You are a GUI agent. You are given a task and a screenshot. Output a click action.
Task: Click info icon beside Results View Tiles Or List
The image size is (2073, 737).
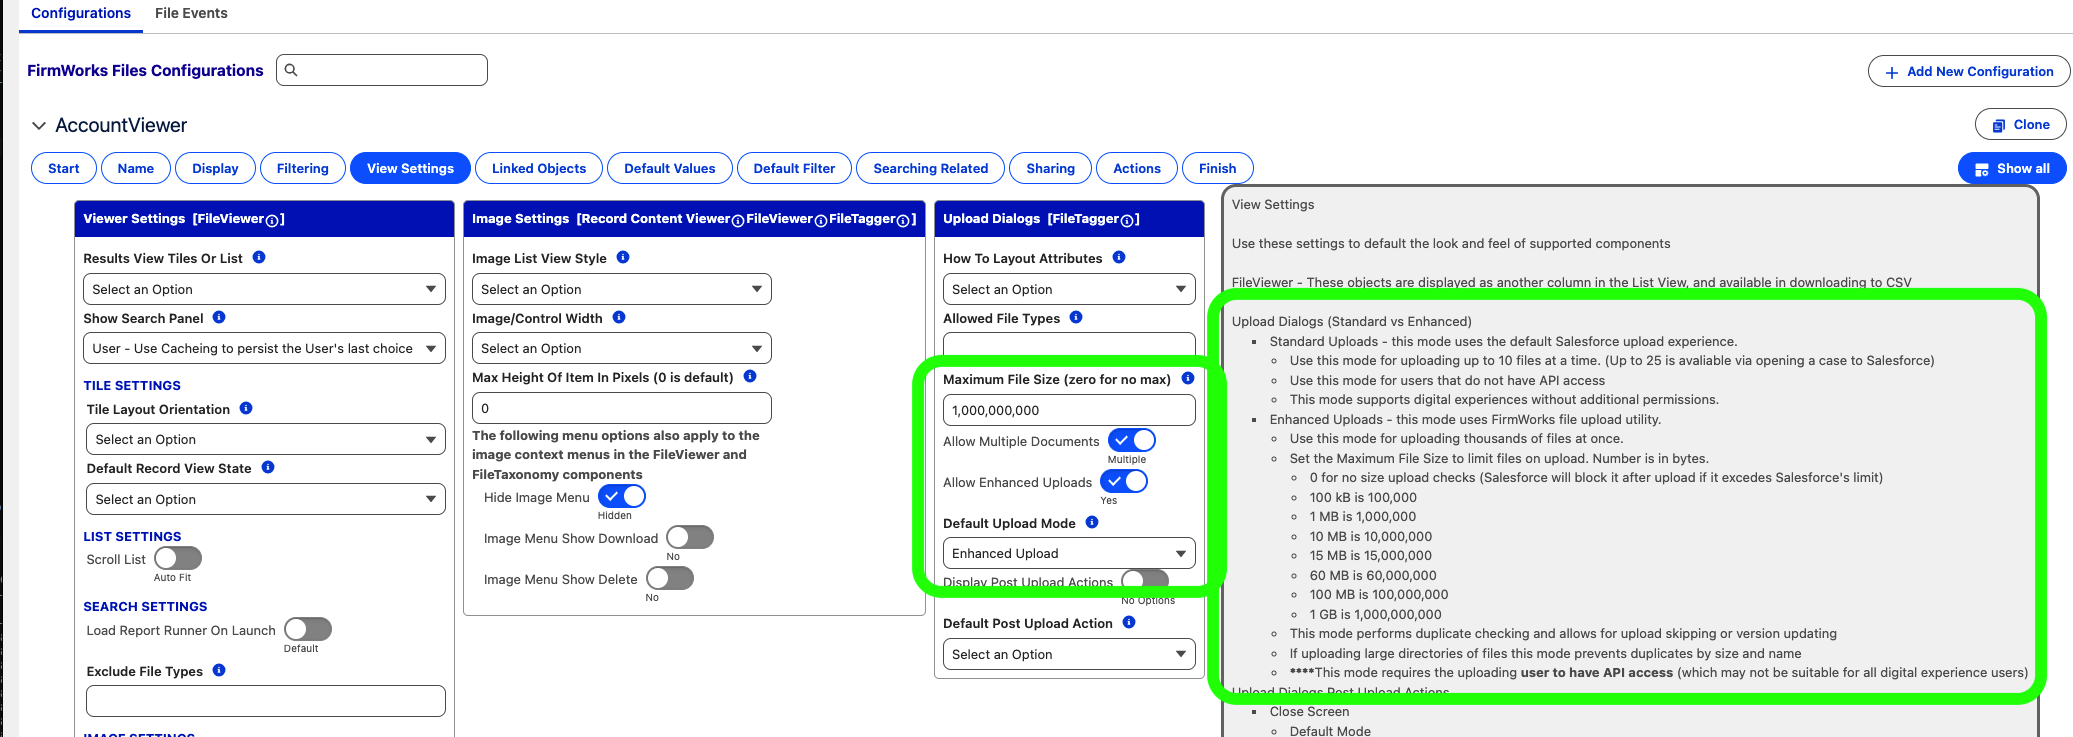(x=259, y=257)
